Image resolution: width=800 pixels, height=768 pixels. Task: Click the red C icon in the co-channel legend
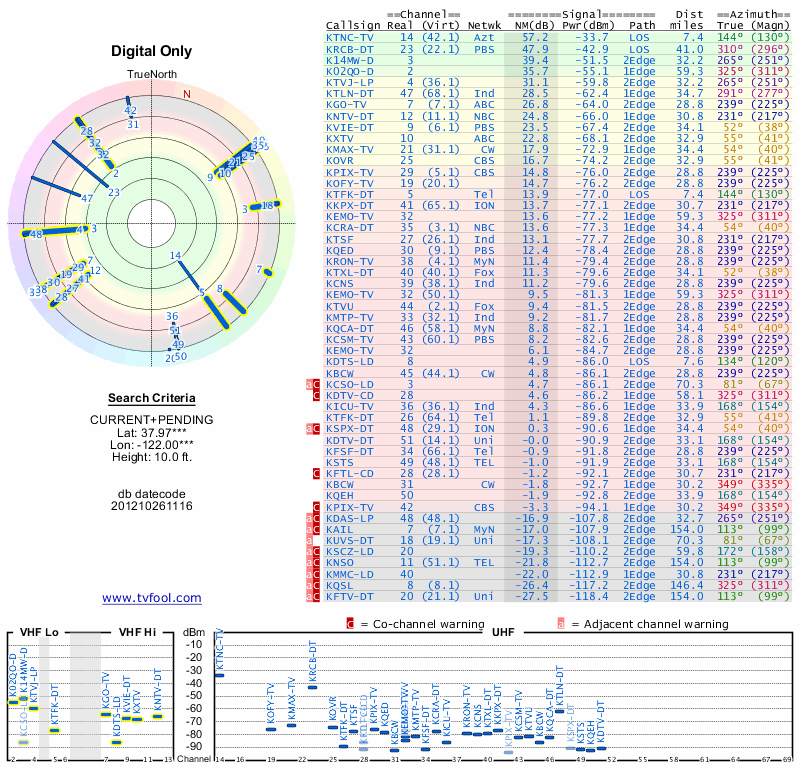click(350, 624)
